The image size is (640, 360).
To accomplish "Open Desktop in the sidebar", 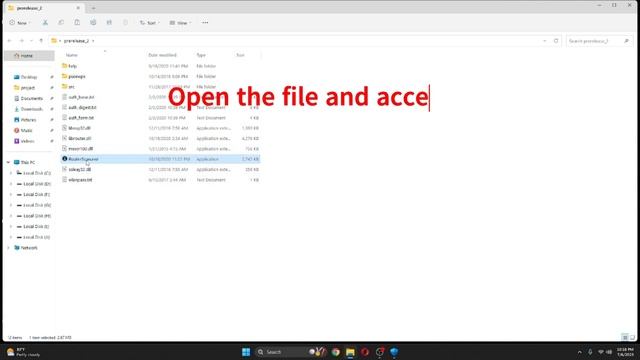I will 29,77.
